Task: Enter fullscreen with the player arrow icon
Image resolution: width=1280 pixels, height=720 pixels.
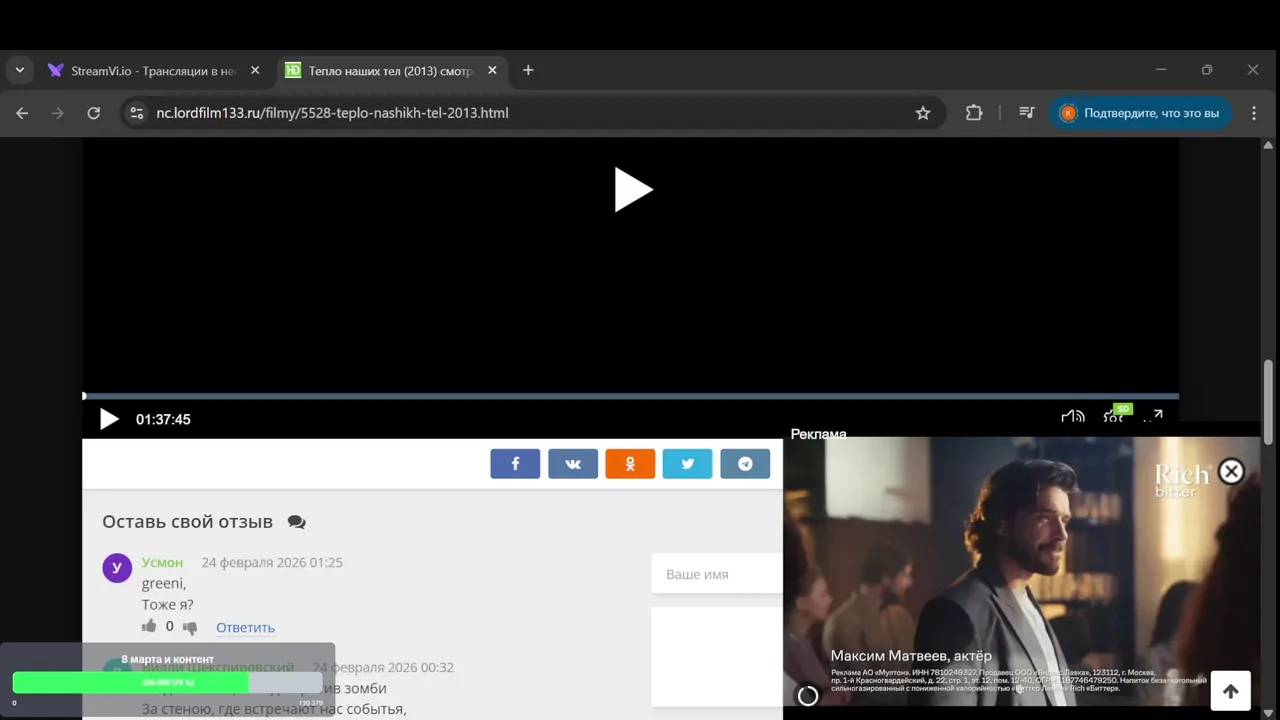Action: point(1153,417)
